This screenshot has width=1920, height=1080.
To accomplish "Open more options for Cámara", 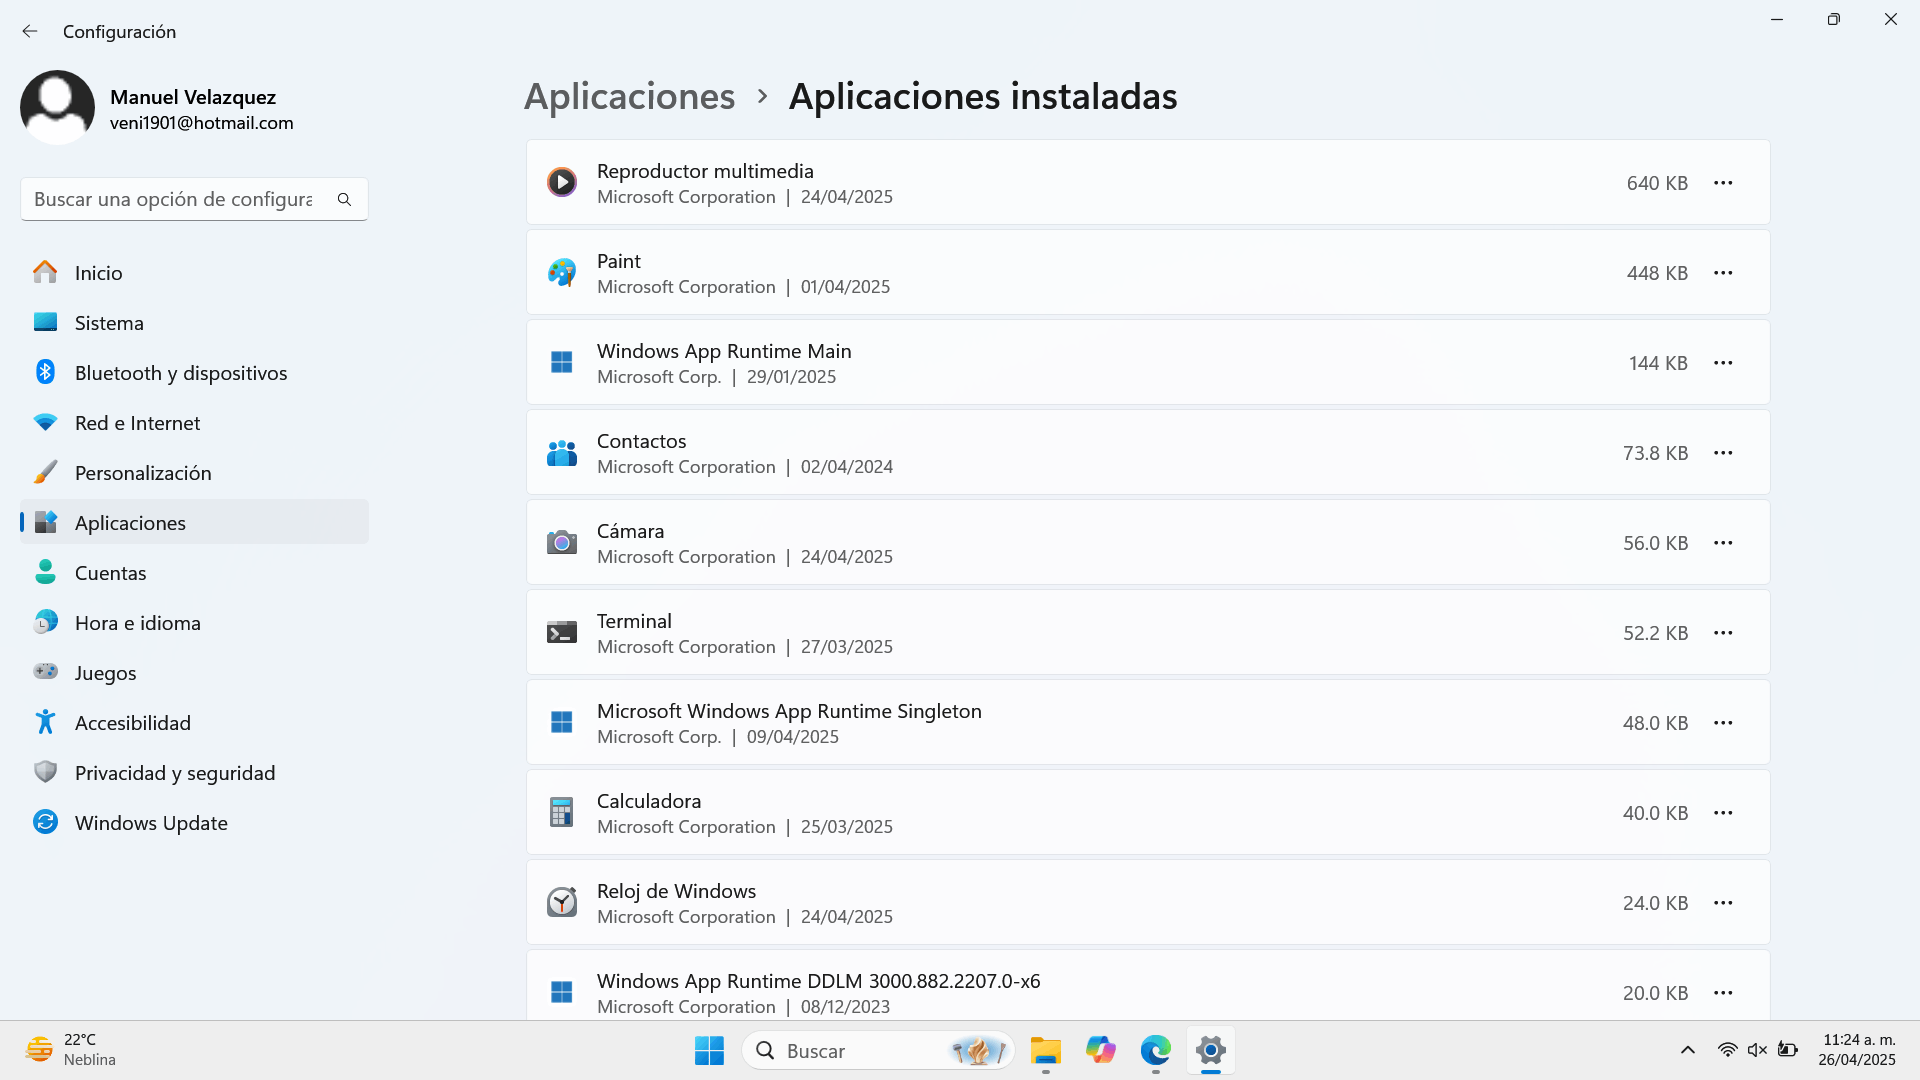I will [x=1723, y=542].
